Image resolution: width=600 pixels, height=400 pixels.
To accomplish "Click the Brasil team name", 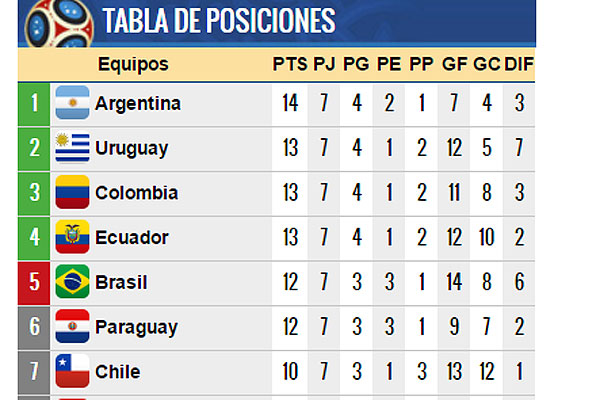I will tap(121, 282).
